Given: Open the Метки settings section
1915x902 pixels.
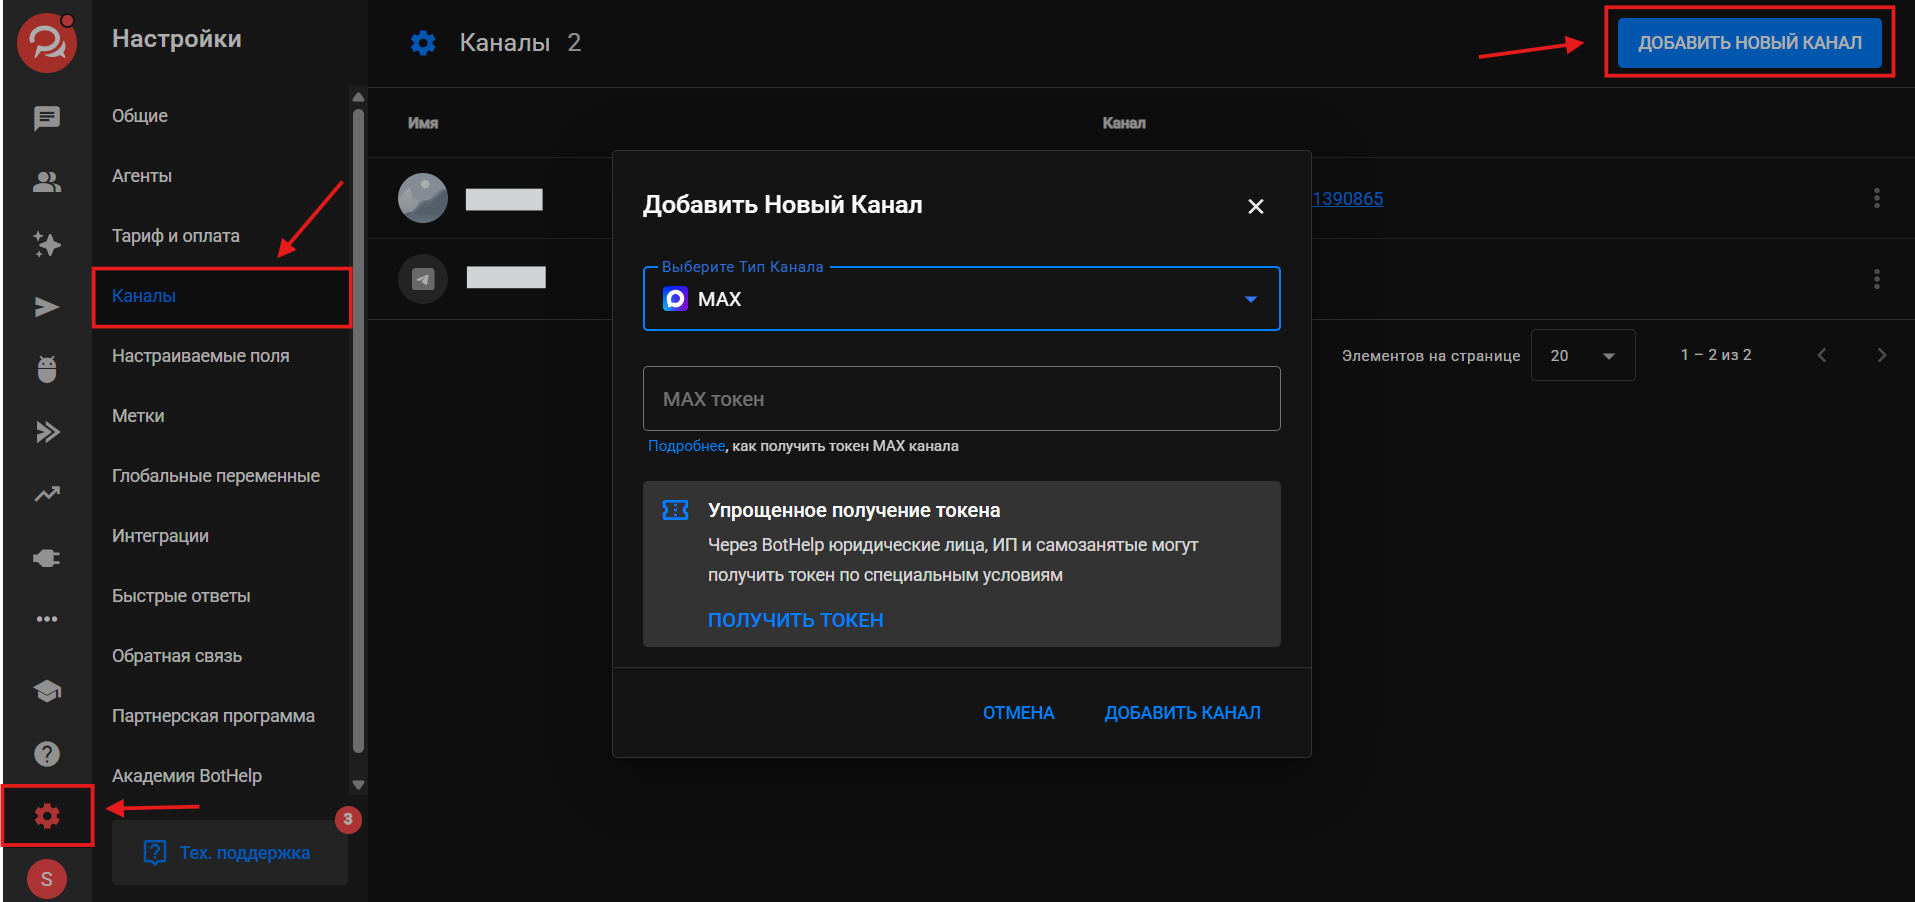Looking at the screenshot, I should [138, 416].
